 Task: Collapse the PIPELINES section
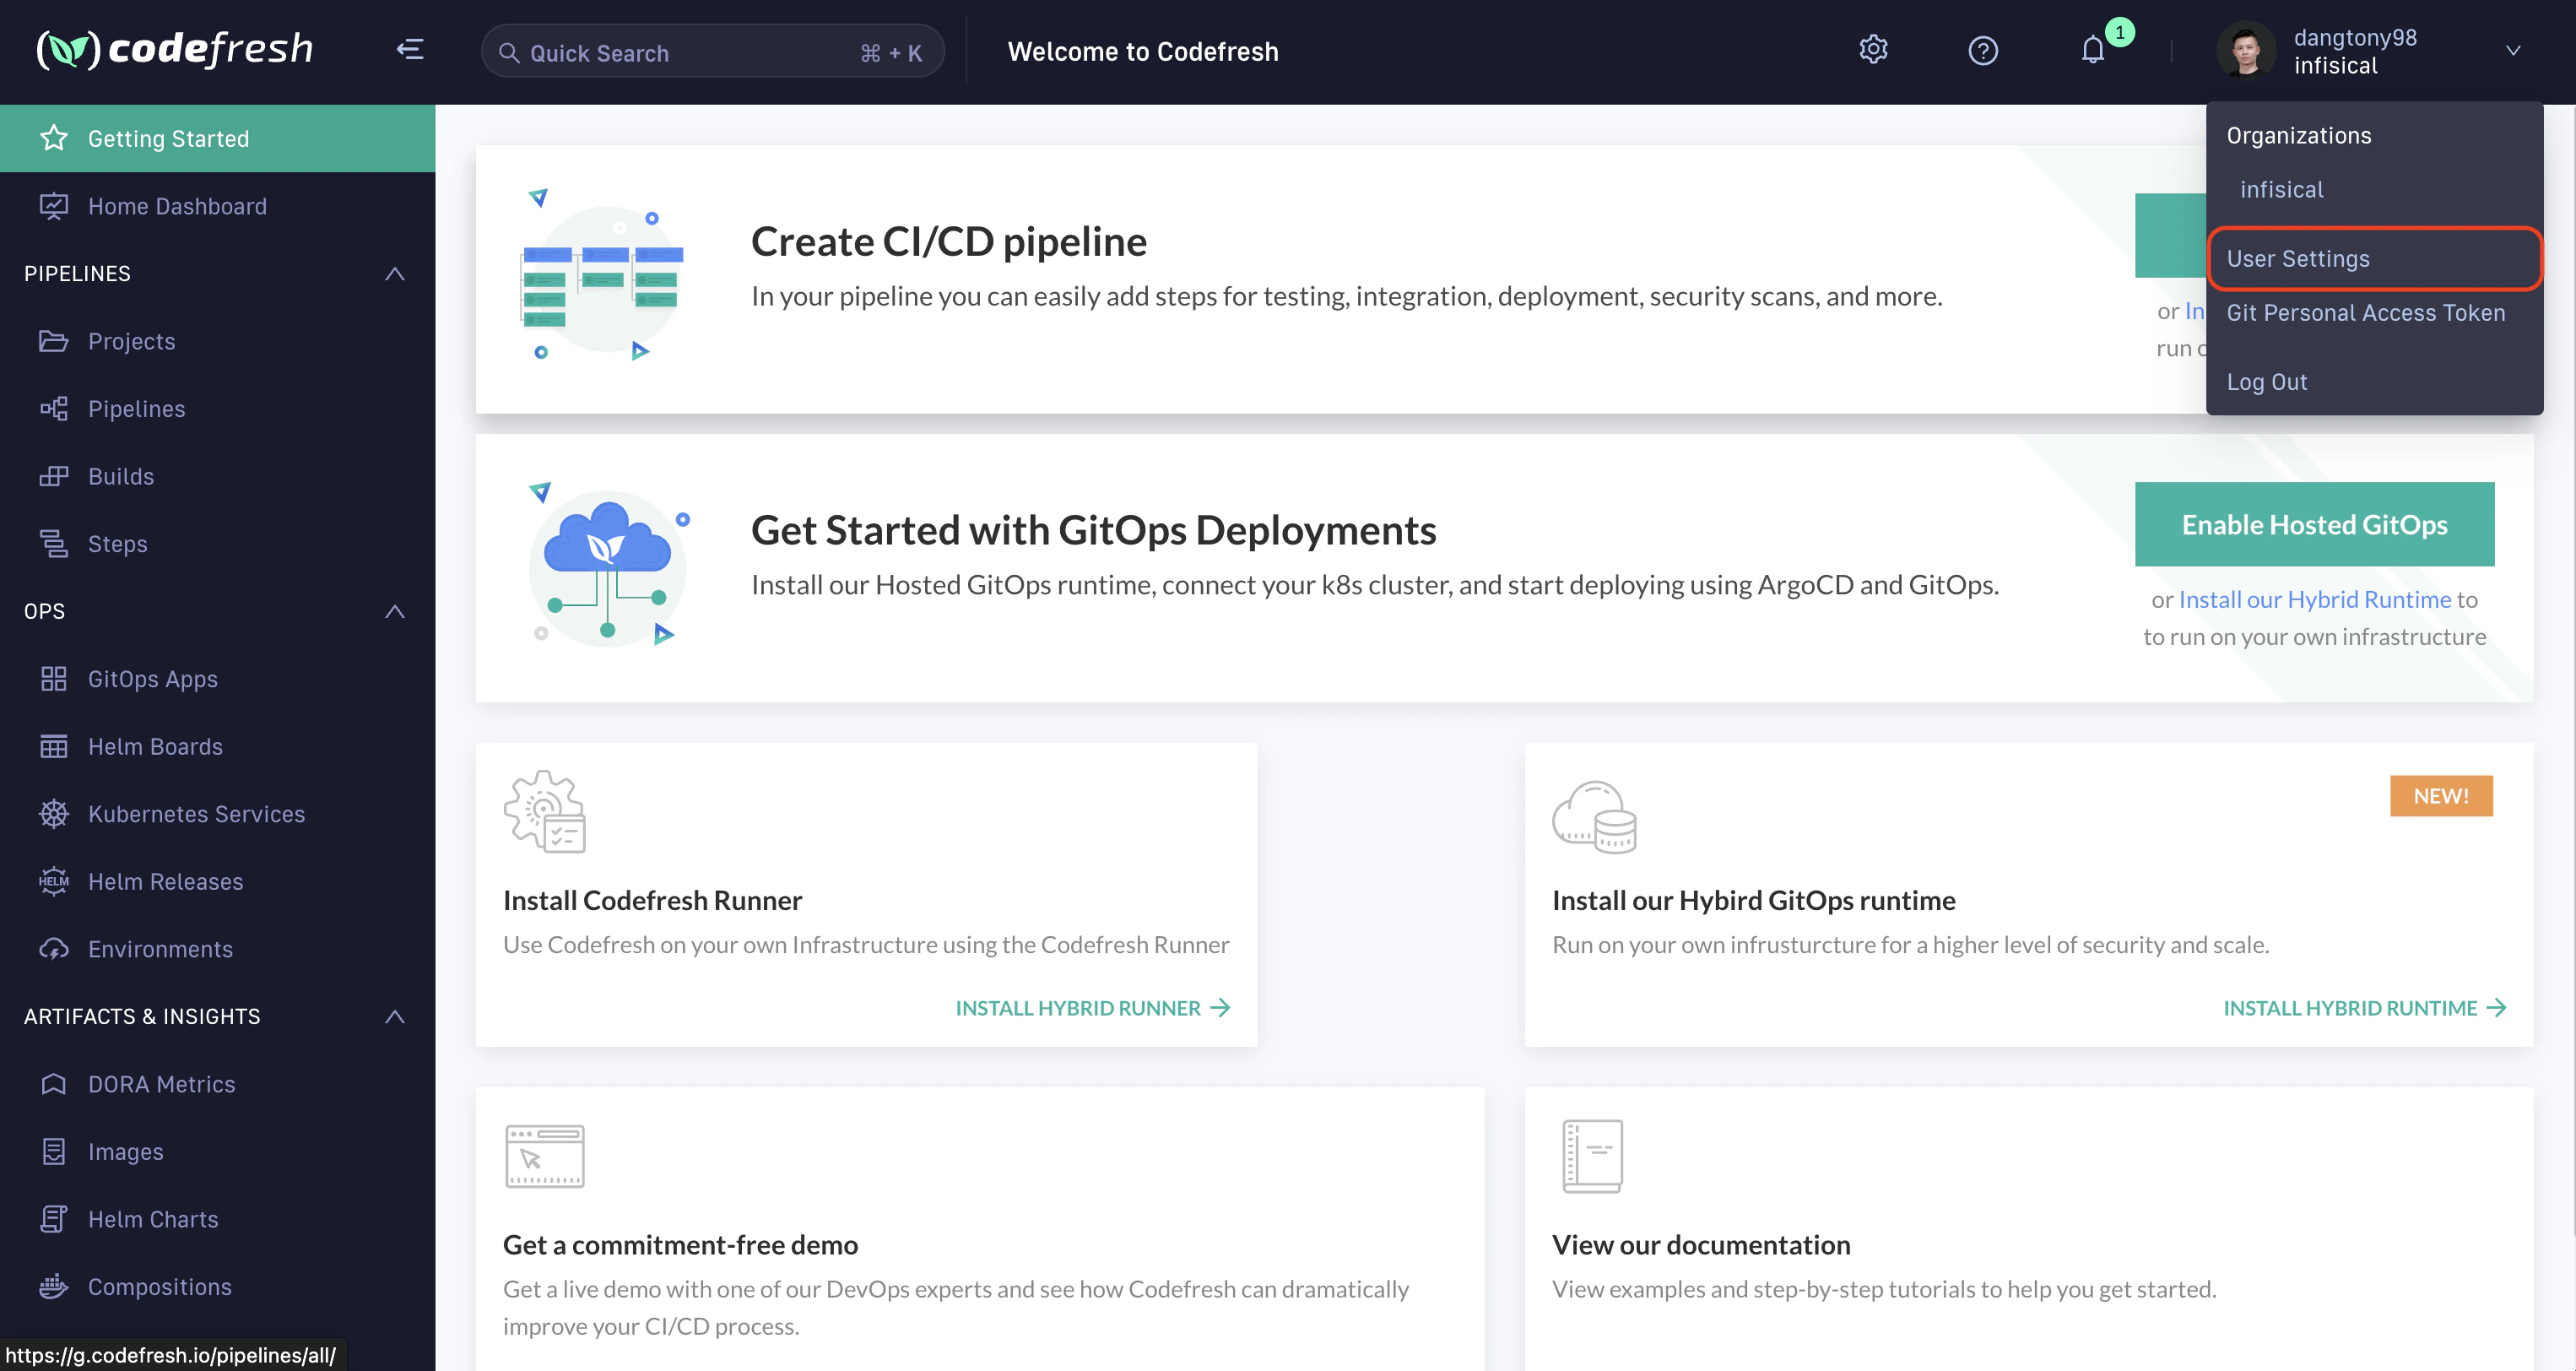395,273
